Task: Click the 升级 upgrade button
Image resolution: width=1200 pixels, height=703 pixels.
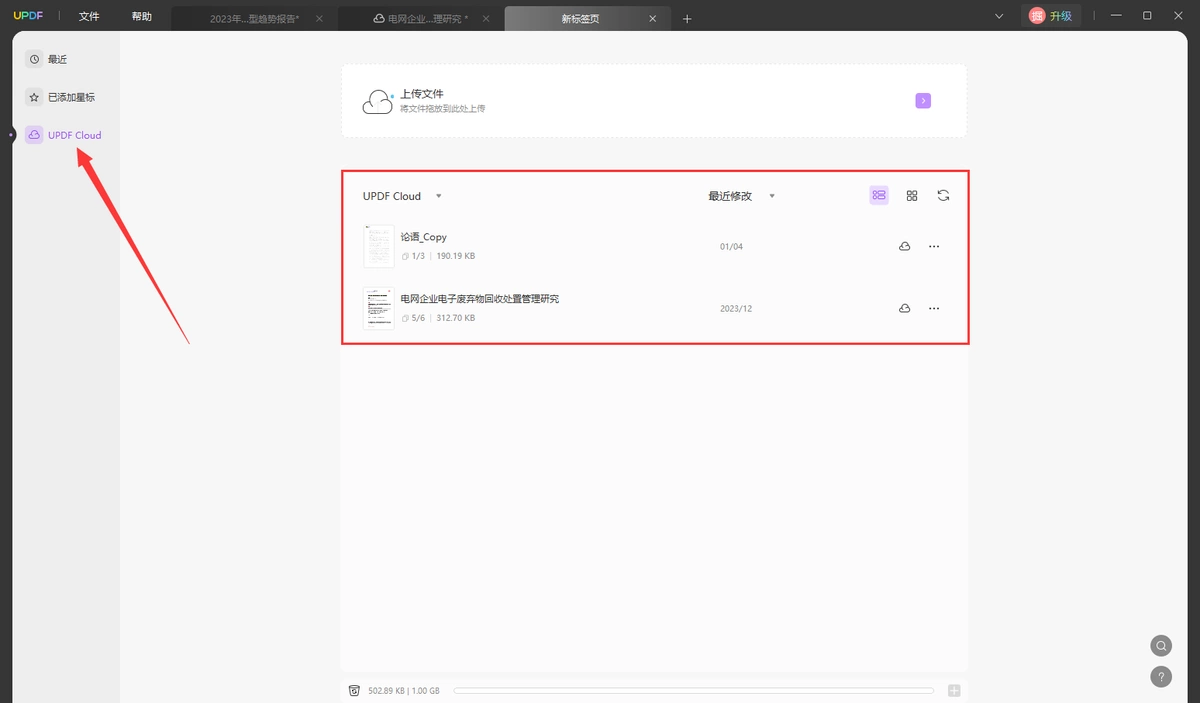Action: [x=1060, y=16]
